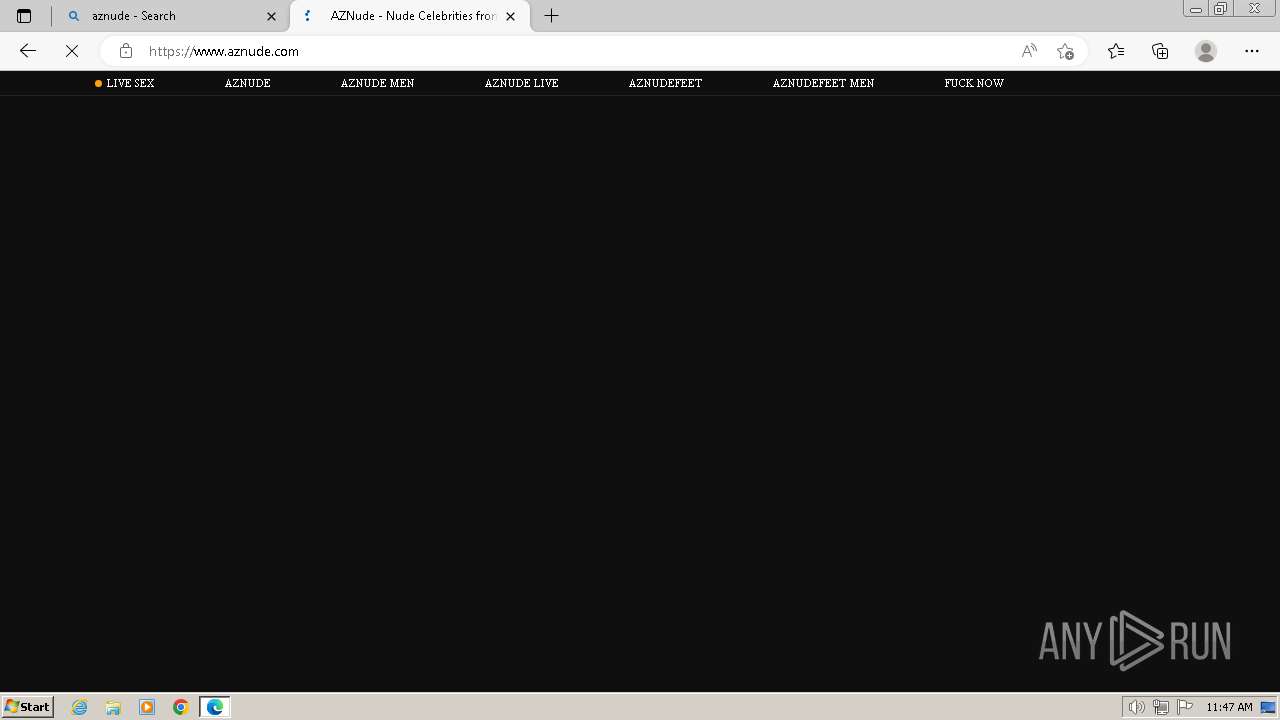Screen dimensions: 1280x720
Task: Open the Windows Start menu
Action: click(x=28, y=706)
